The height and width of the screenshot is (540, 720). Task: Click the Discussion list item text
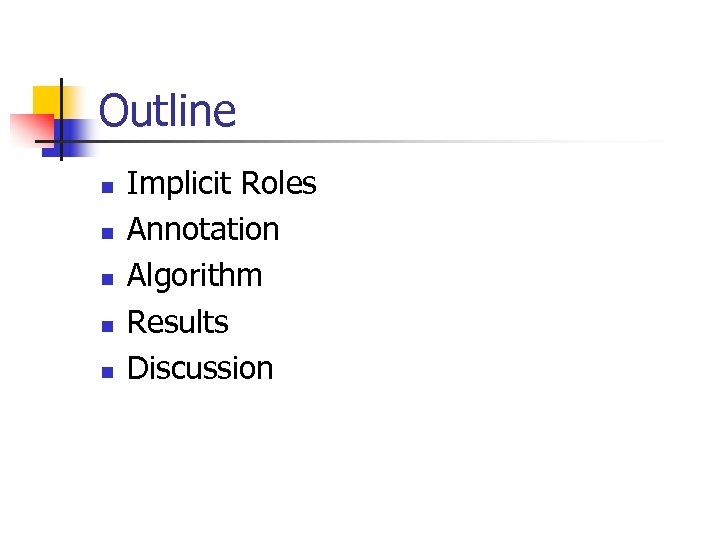[x=200, y=368]
